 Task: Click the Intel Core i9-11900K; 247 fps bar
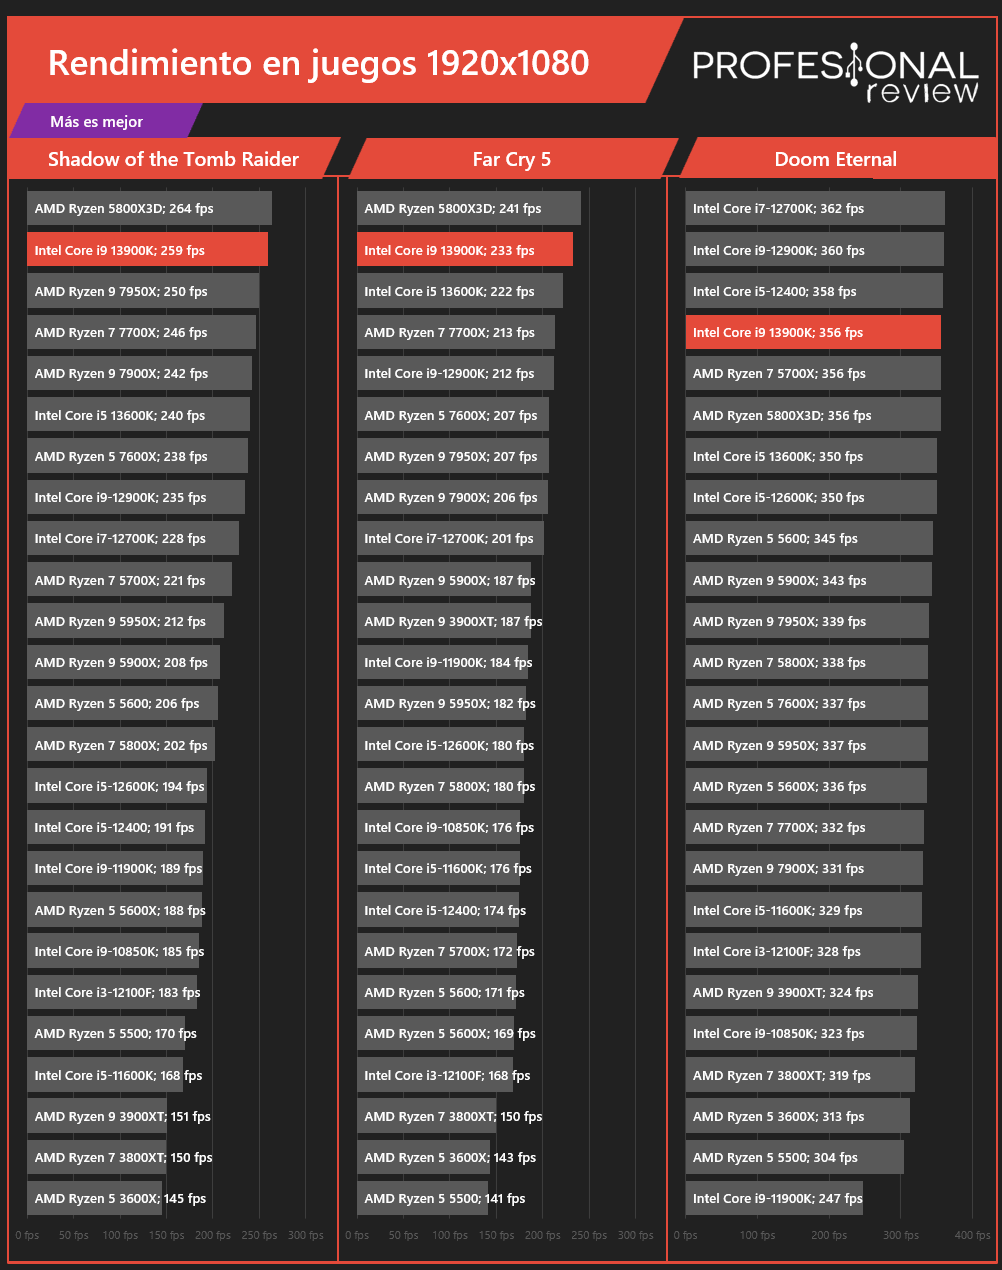tap(774, 1198)
